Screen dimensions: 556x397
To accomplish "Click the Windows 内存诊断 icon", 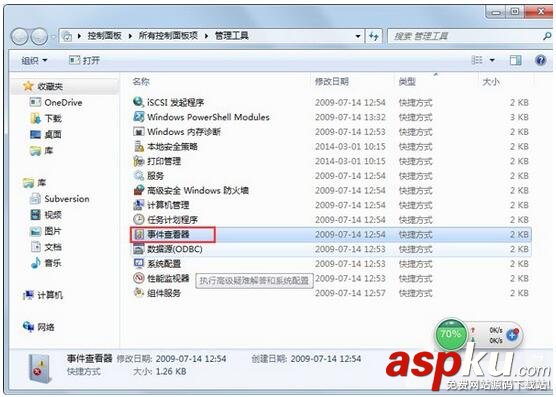I will pos(138,132).
